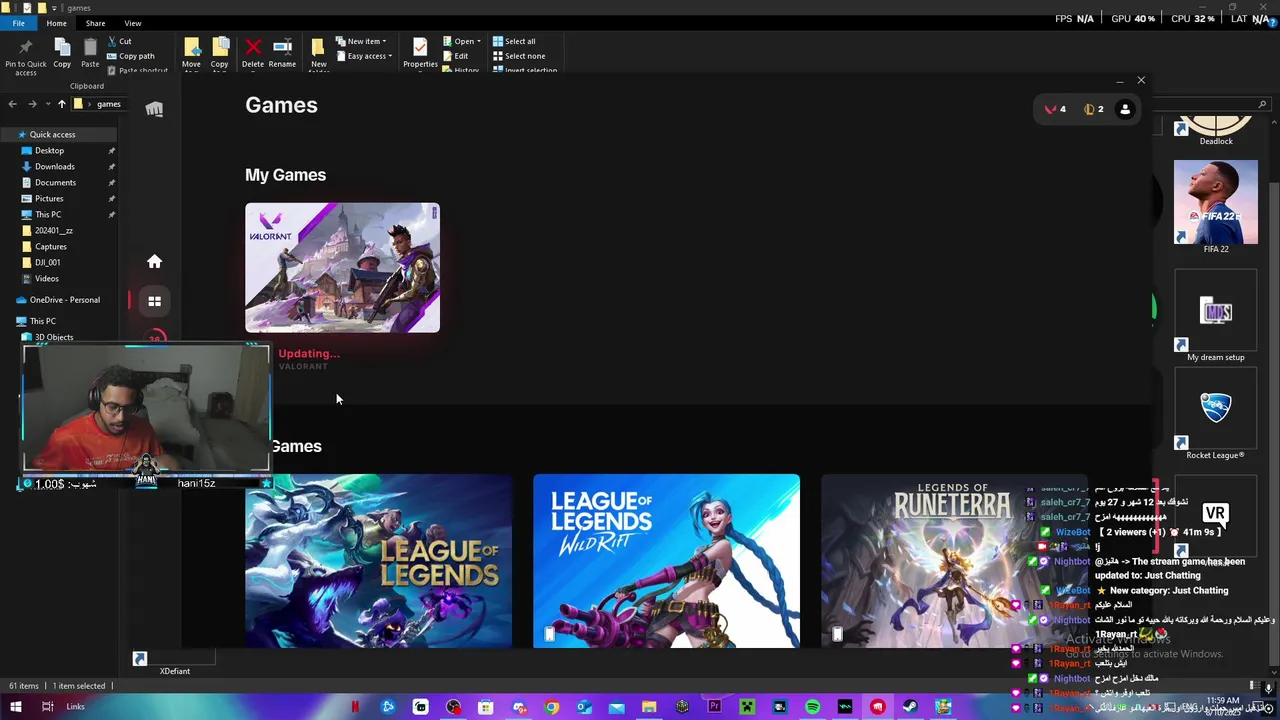The height and width of the screenshot is (720, 1280).
Task: Open the Windows Start button
Action: (x=15, y=707)
